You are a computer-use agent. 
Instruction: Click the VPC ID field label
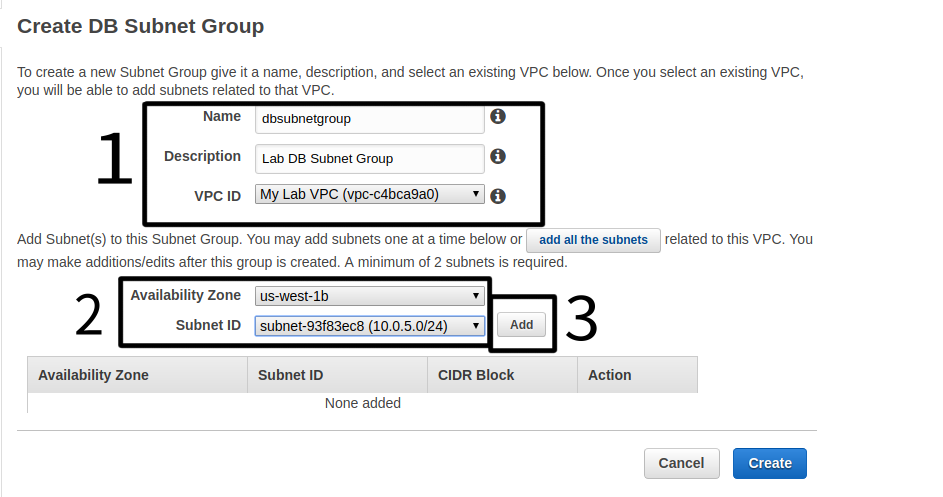[x=217, y=196]
